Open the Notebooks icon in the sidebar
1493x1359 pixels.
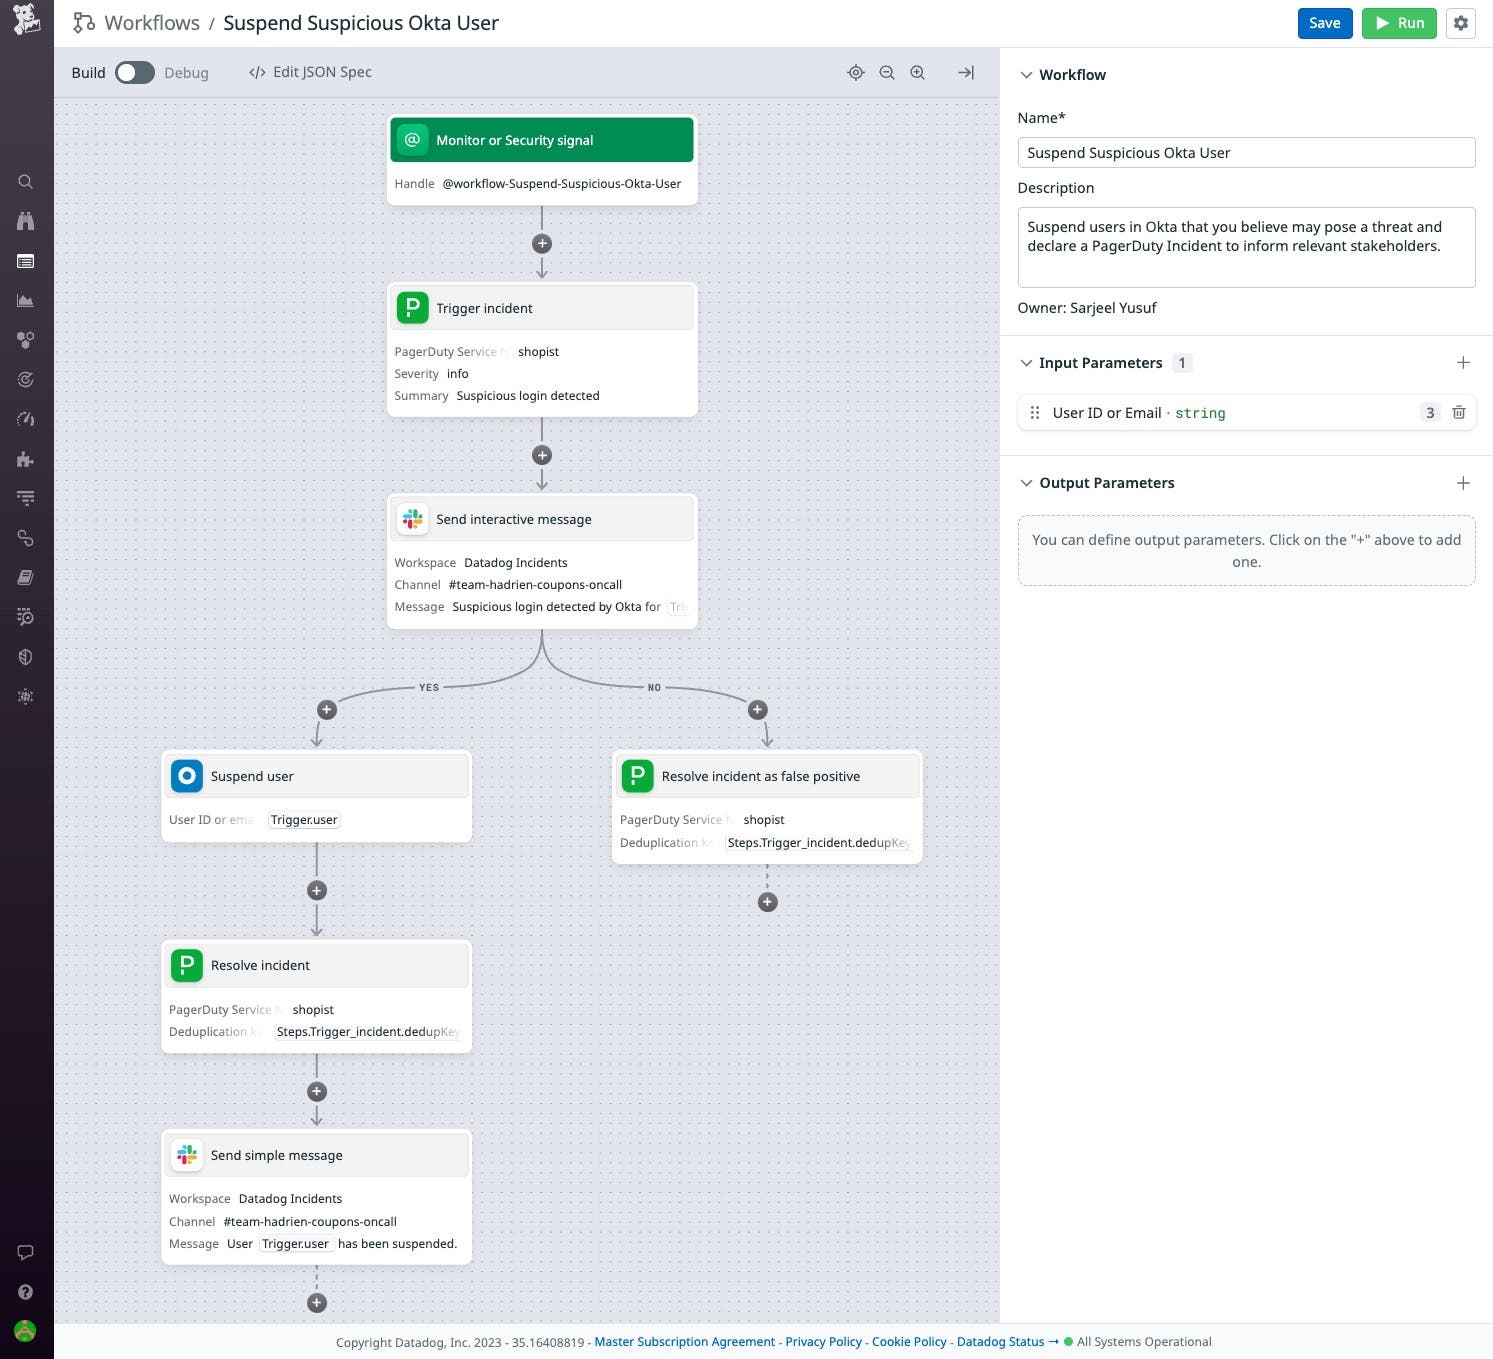[x=26, y=577]
